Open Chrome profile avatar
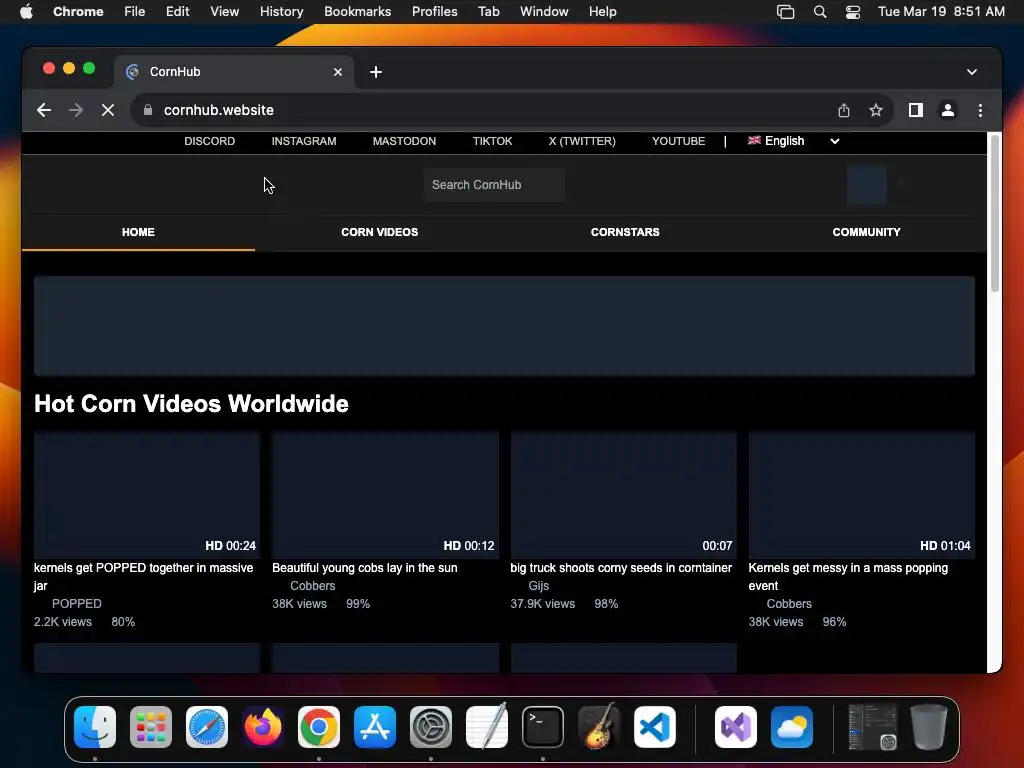 pyautogui.click(x=948, y=110)
